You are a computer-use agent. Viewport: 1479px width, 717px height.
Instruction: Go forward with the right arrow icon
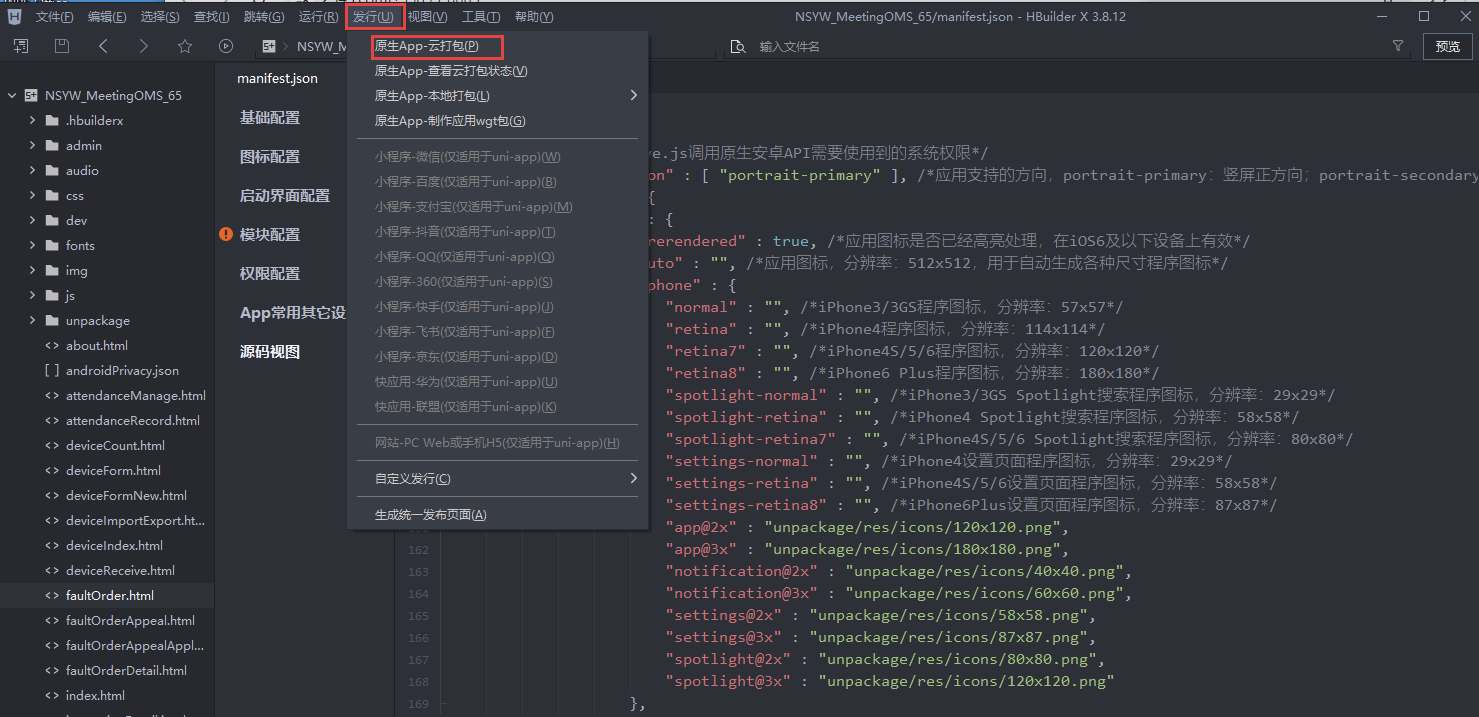[x=144, y=46]
